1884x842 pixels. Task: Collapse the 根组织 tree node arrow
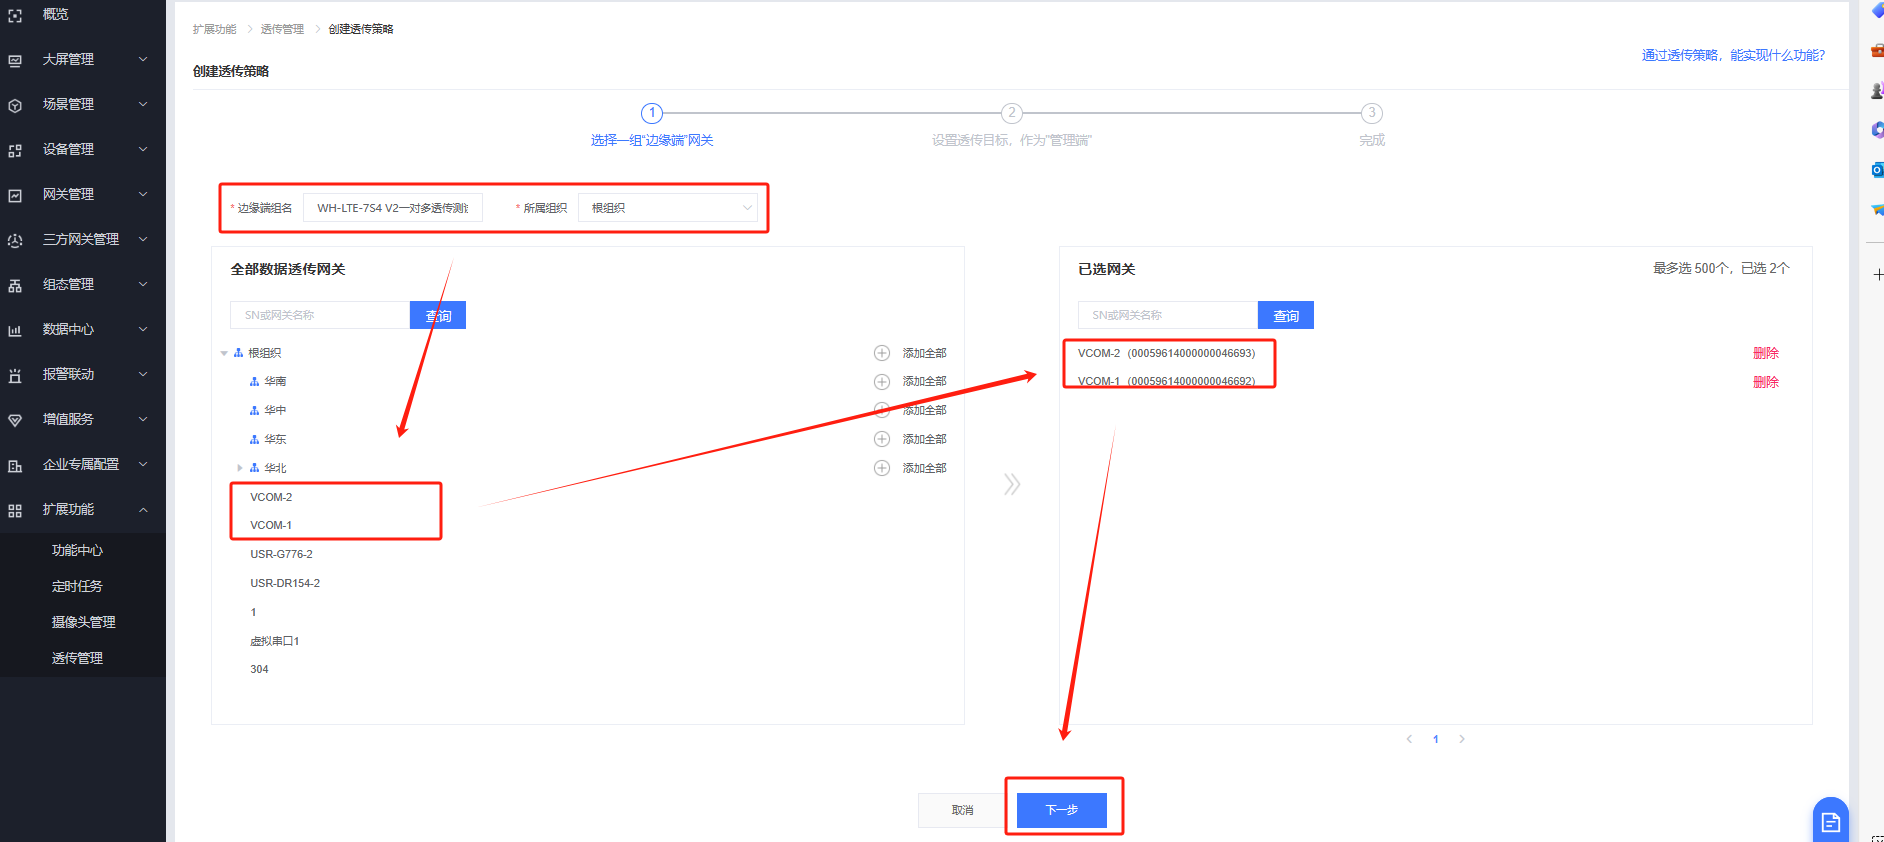click(x=224, y=353)
